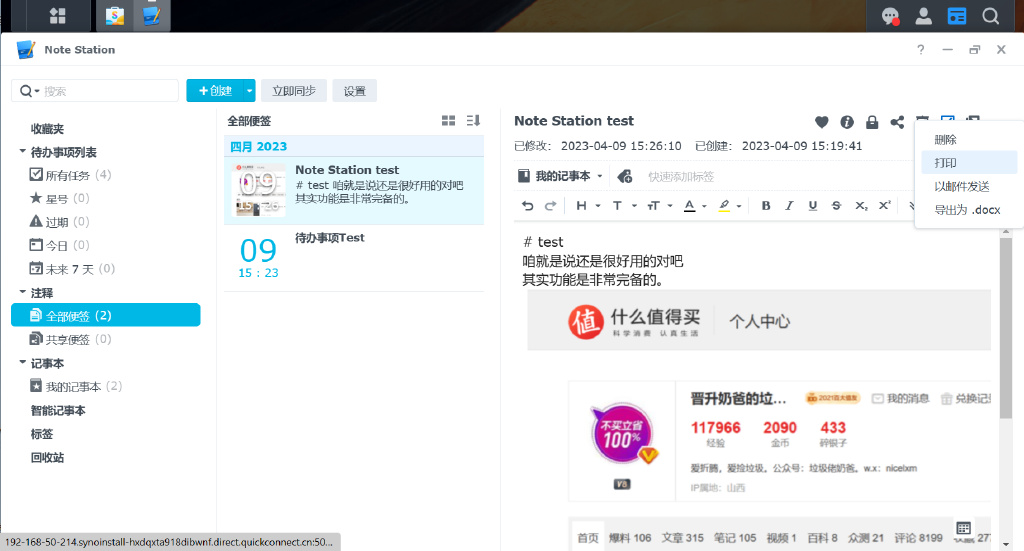The width and height of the screenshot is (1024, 551).
Task: Open 设置 settings
Action: [355, 91]
